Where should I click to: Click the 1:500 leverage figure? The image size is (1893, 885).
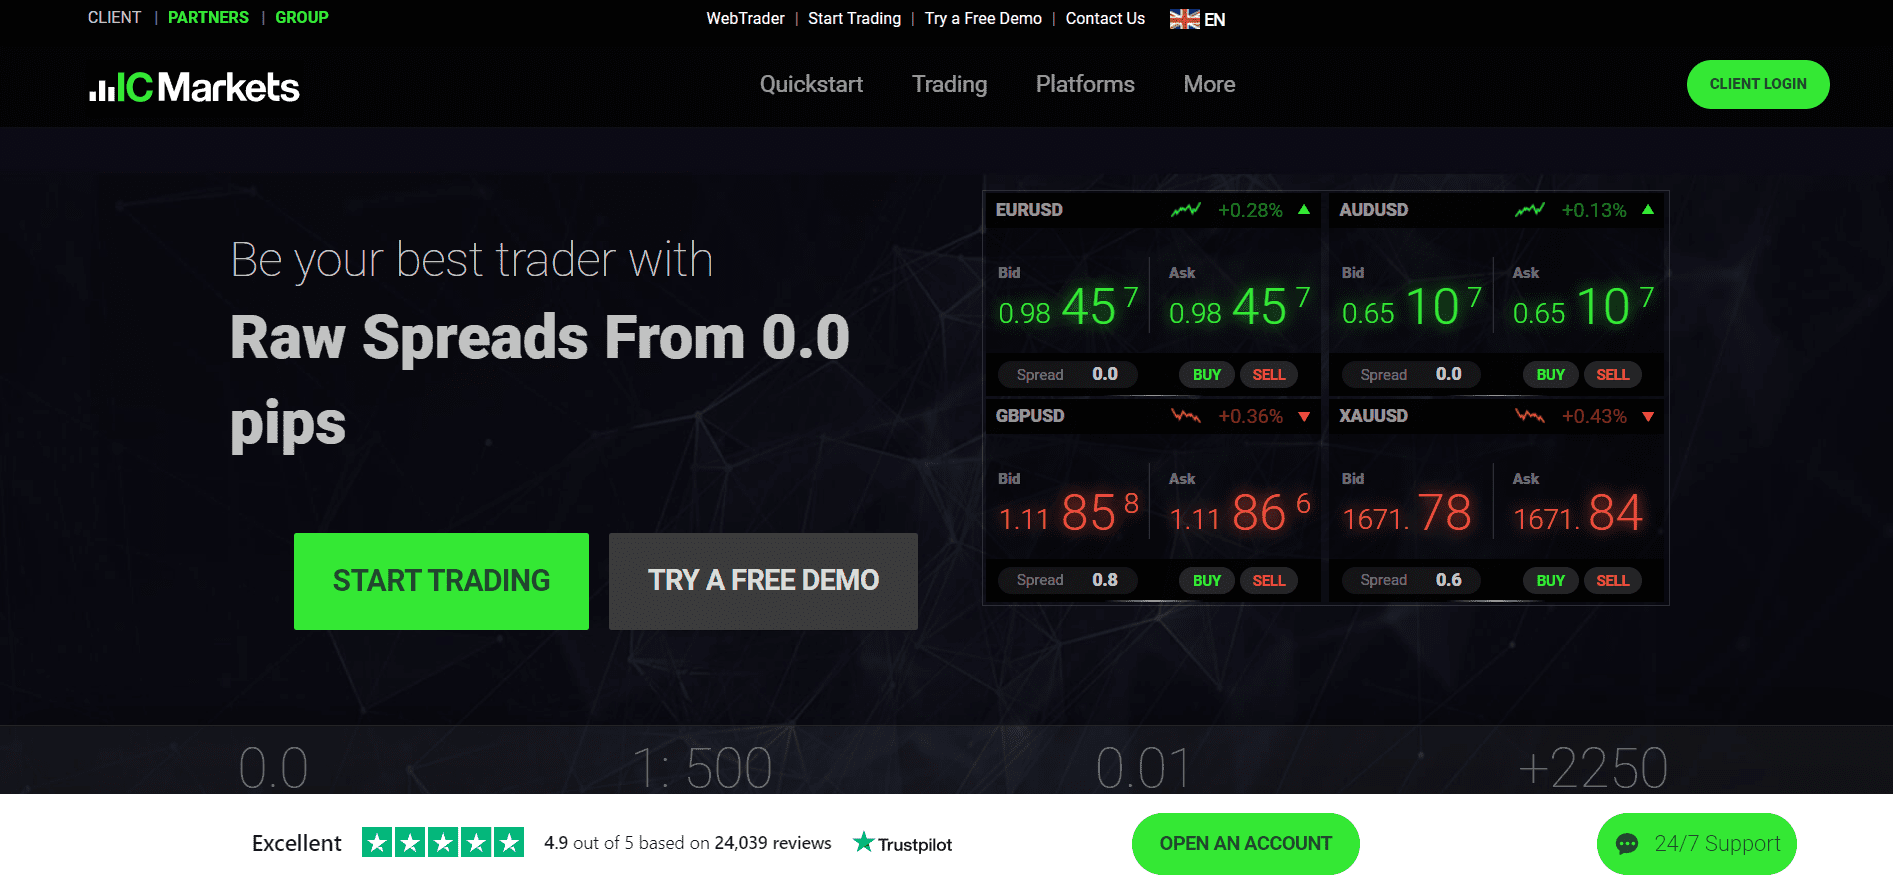pyautogui.click(x=703, y=768)
